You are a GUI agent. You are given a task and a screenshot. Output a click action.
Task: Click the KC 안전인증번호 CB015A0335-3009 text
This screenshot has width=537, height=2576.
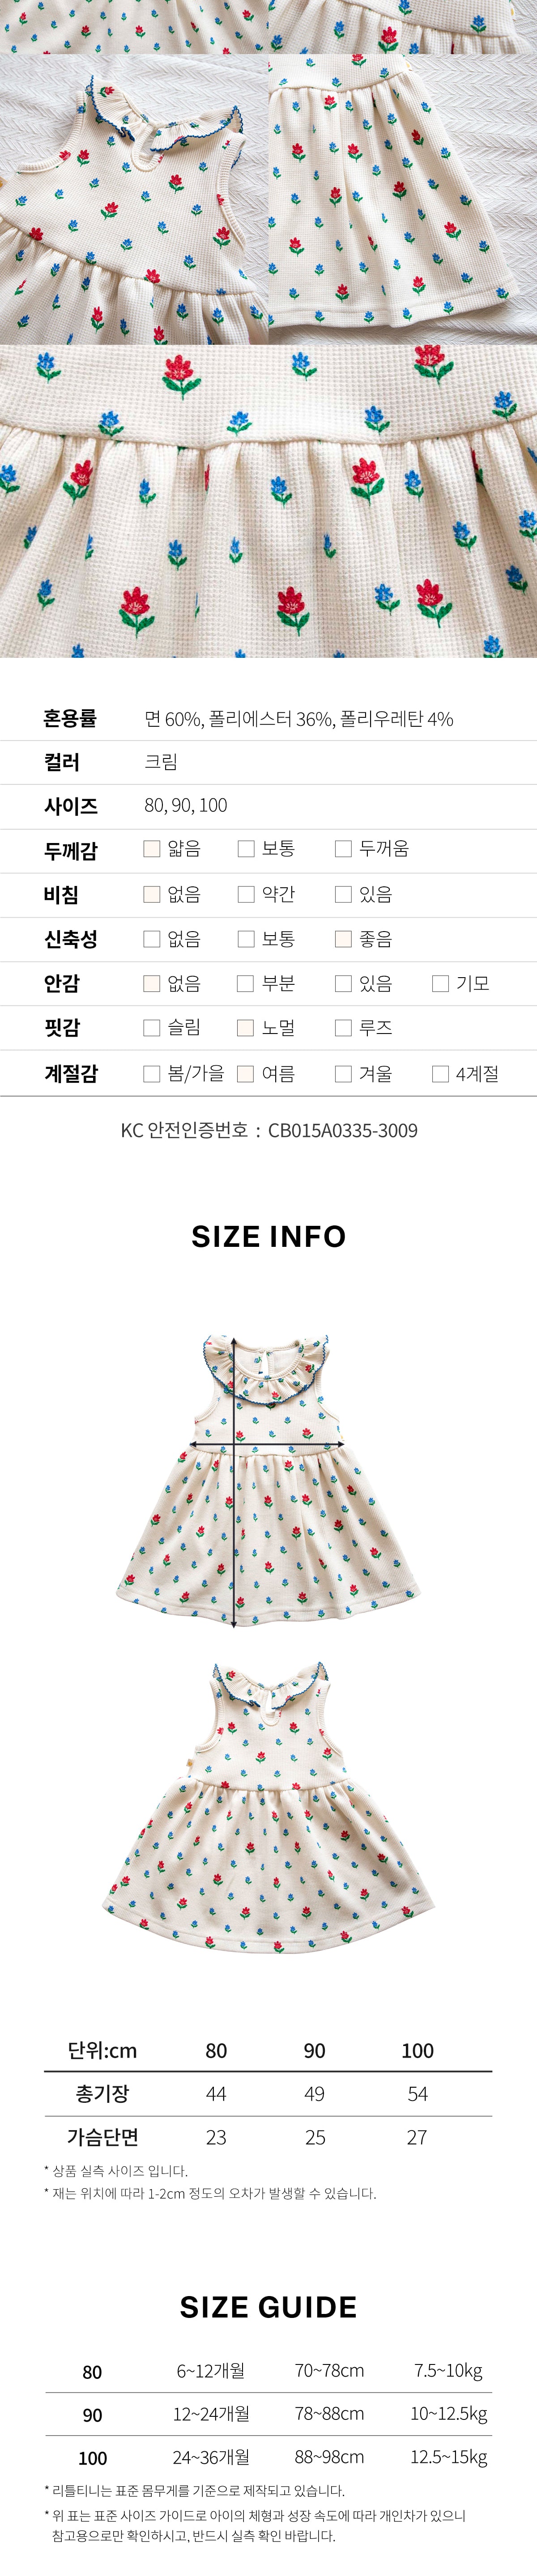269,1131
